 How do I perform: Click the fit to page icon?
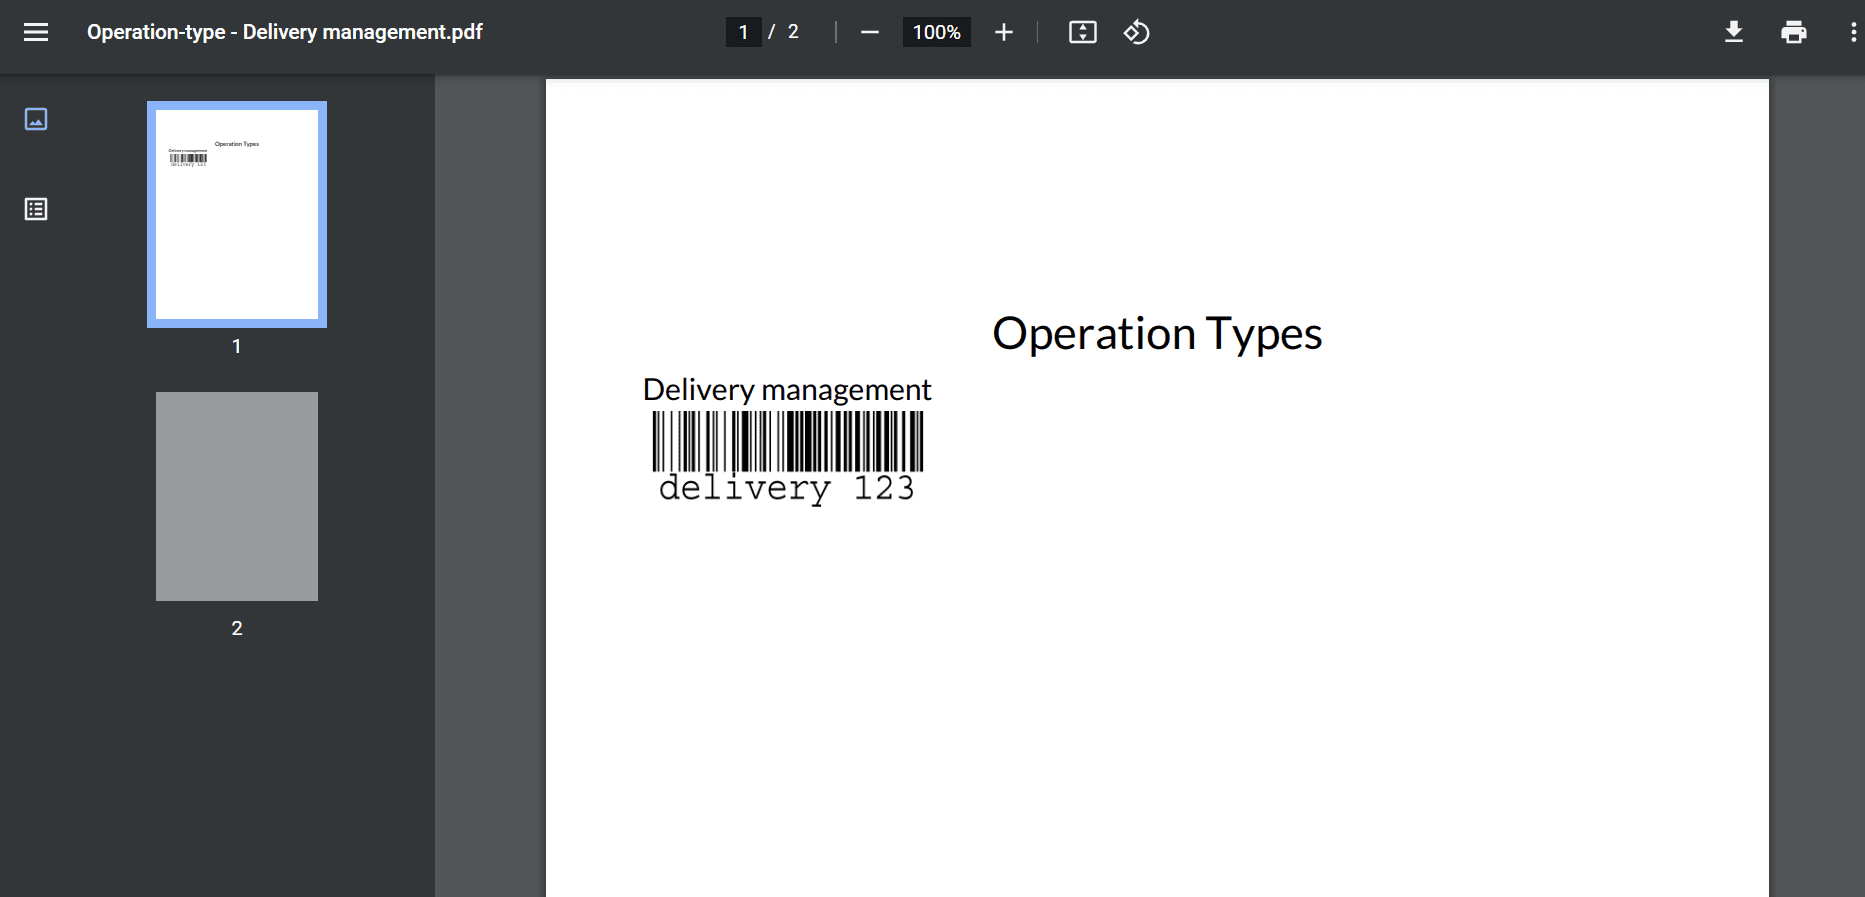(x=1083, y=32)
